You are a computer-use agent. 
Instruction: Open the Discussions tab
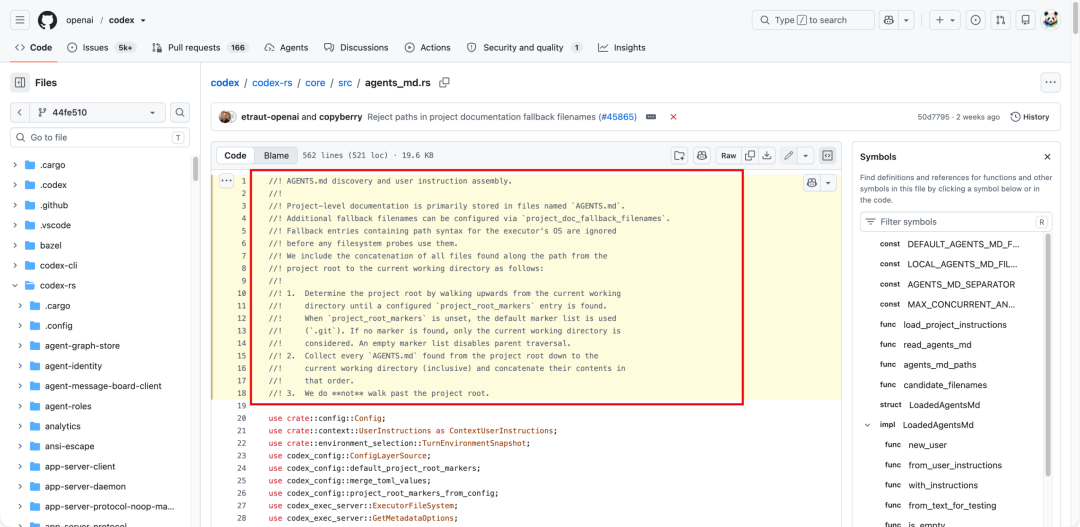[x=356, y=48]
